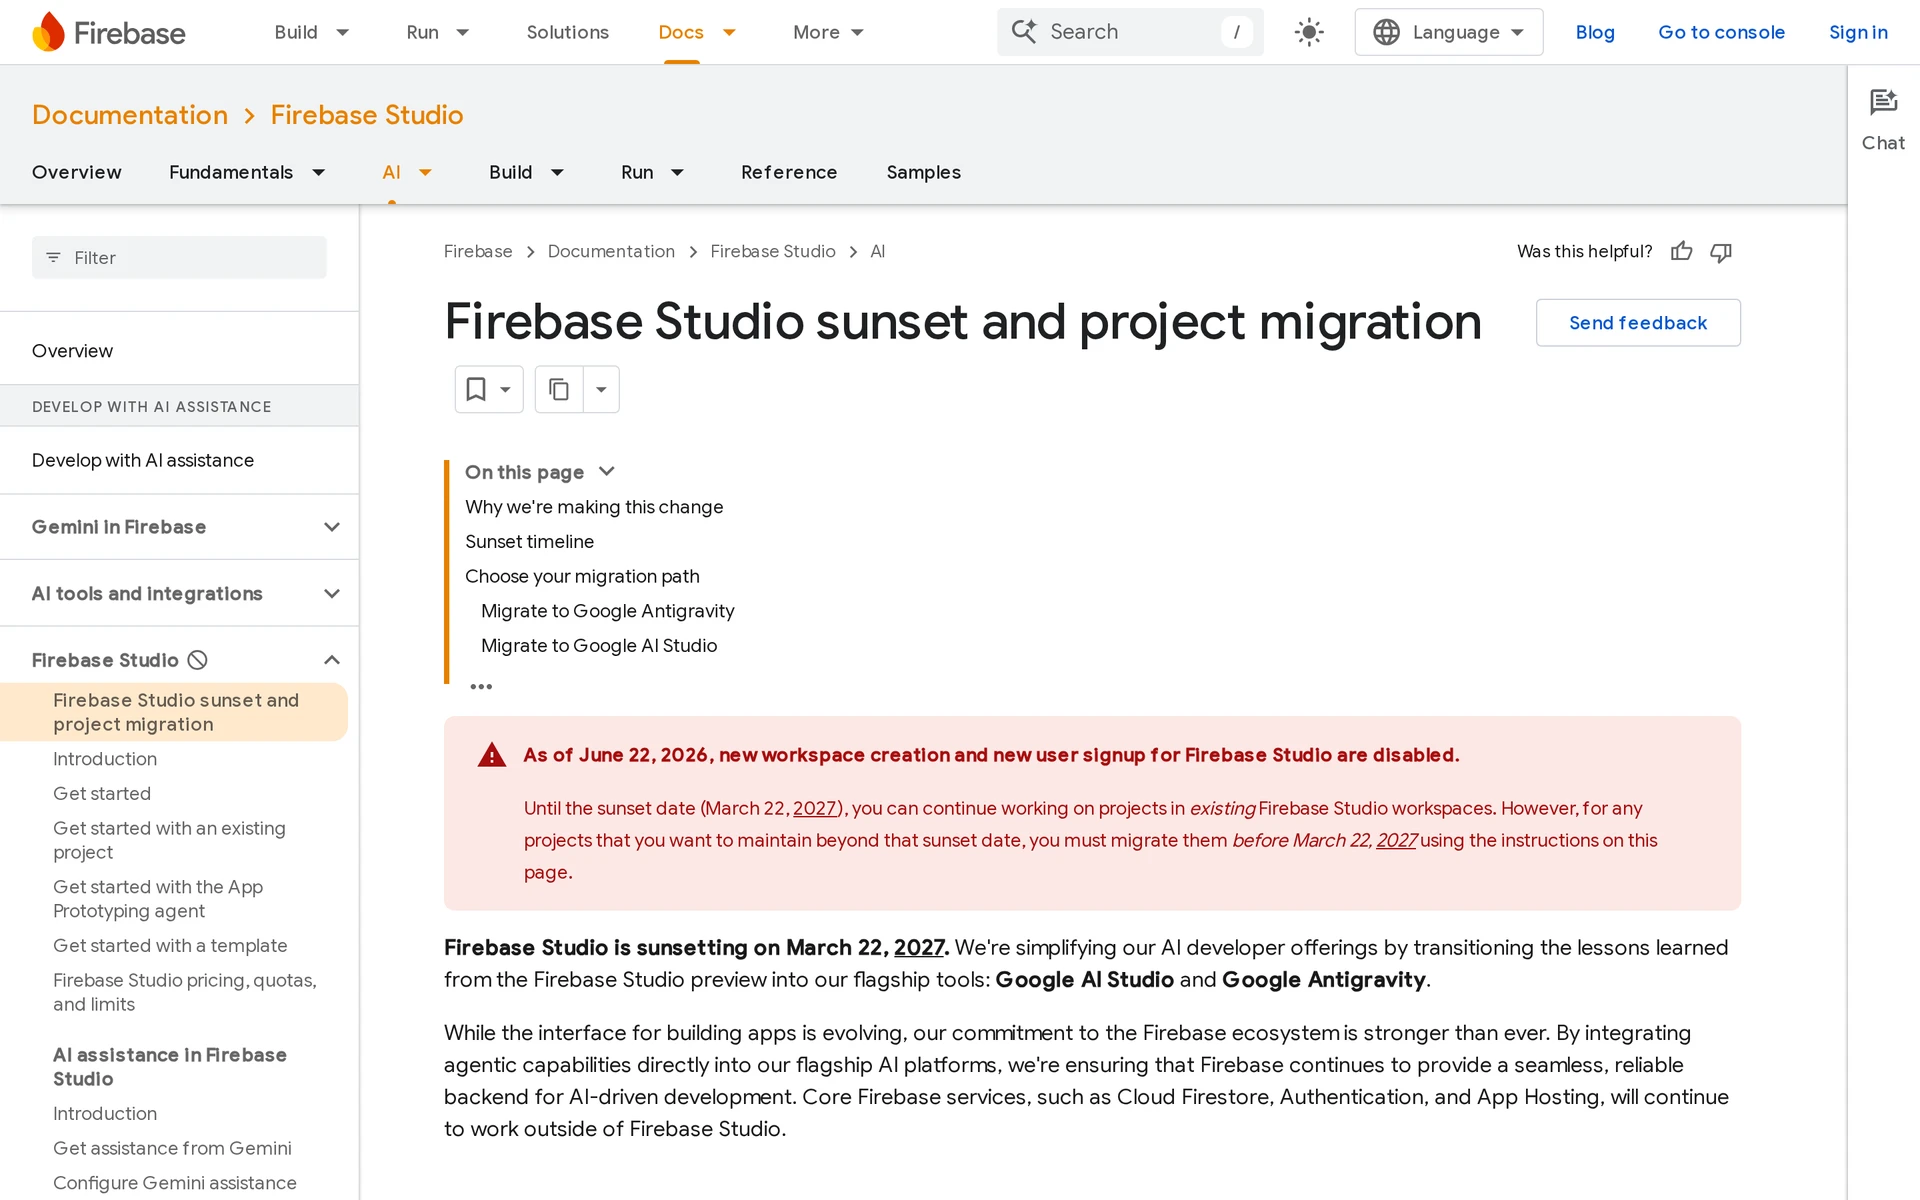Open the Blog link
This screenshot has width=1920, height=1200.
1595,32
